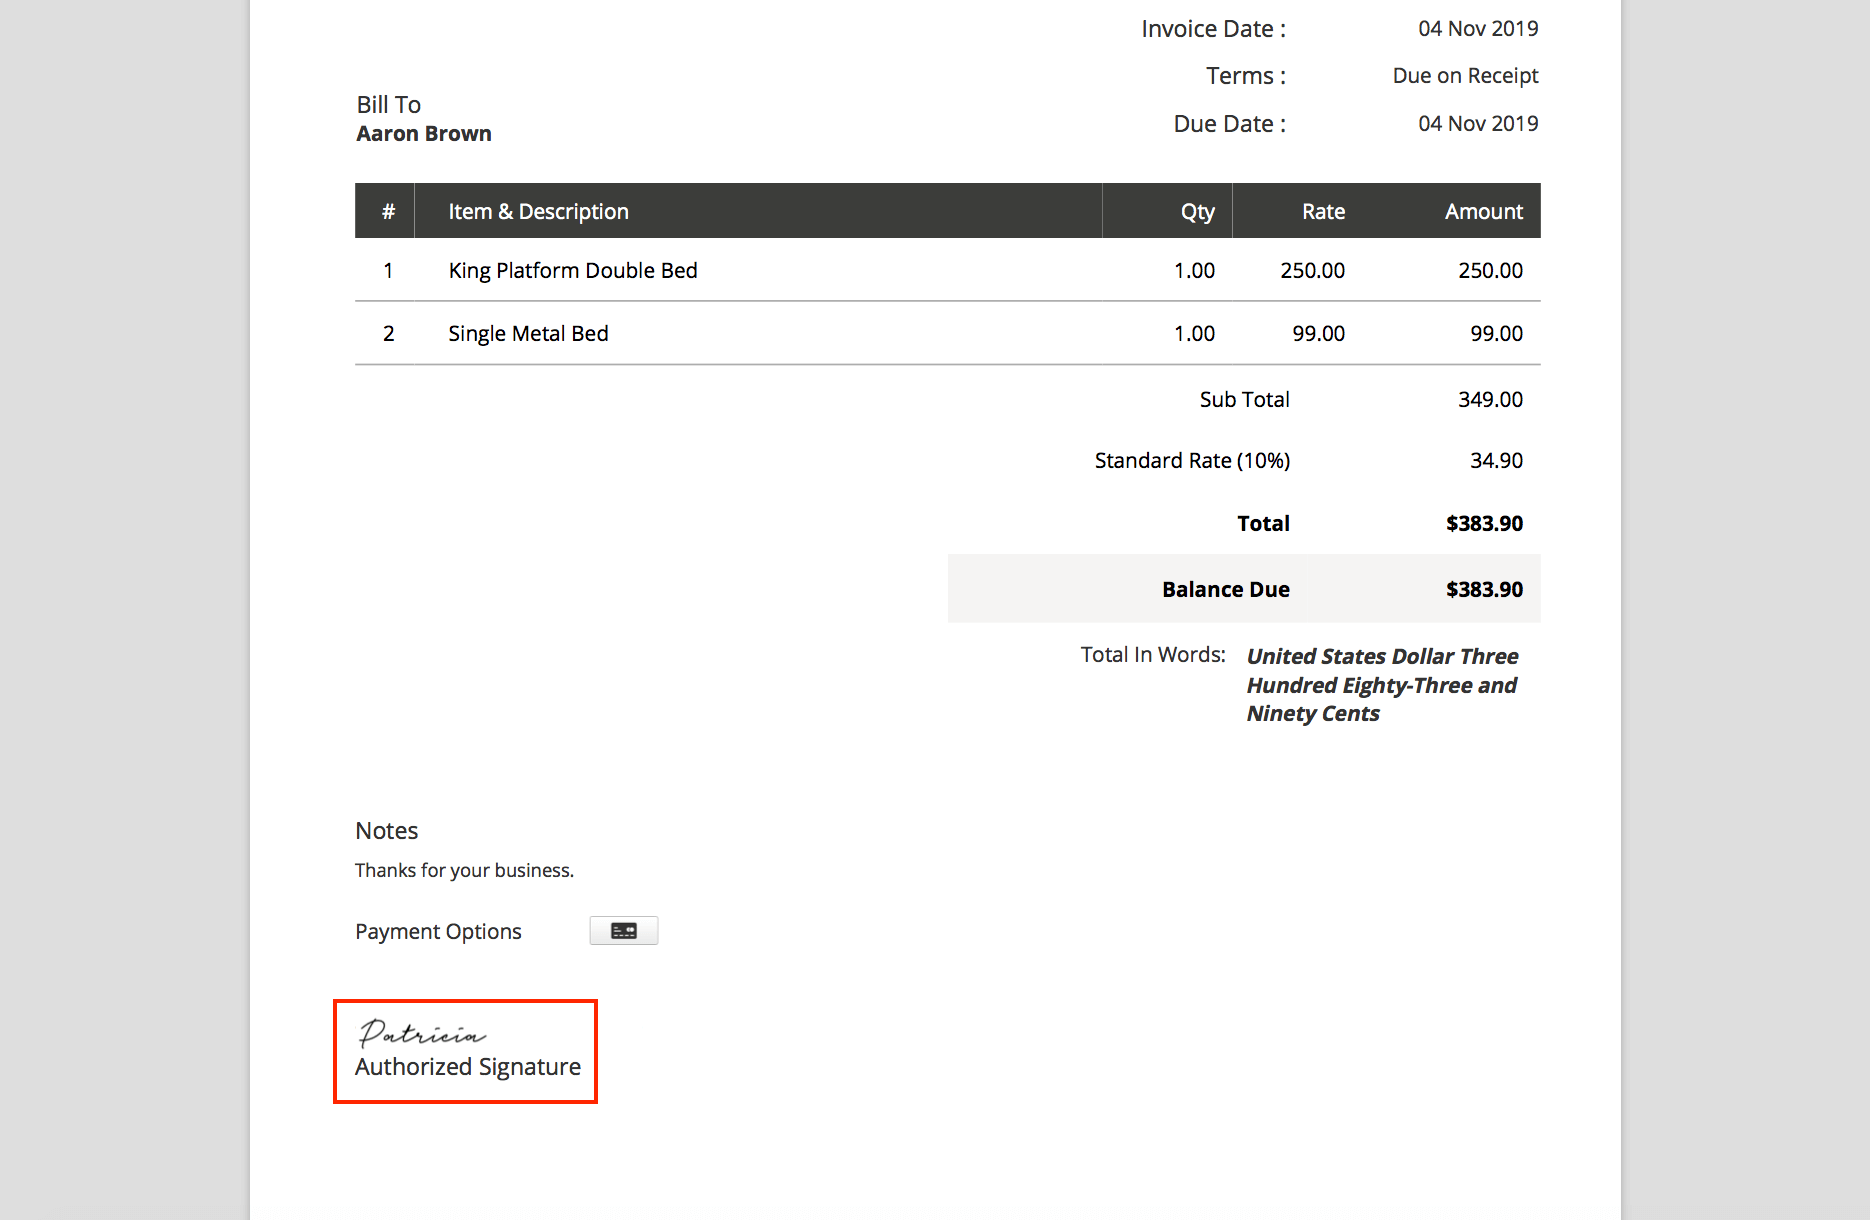1870x1220 pixels.
Task: Click the Invoice Date value 04 Nov 2019
Action: click(1478, 28)
